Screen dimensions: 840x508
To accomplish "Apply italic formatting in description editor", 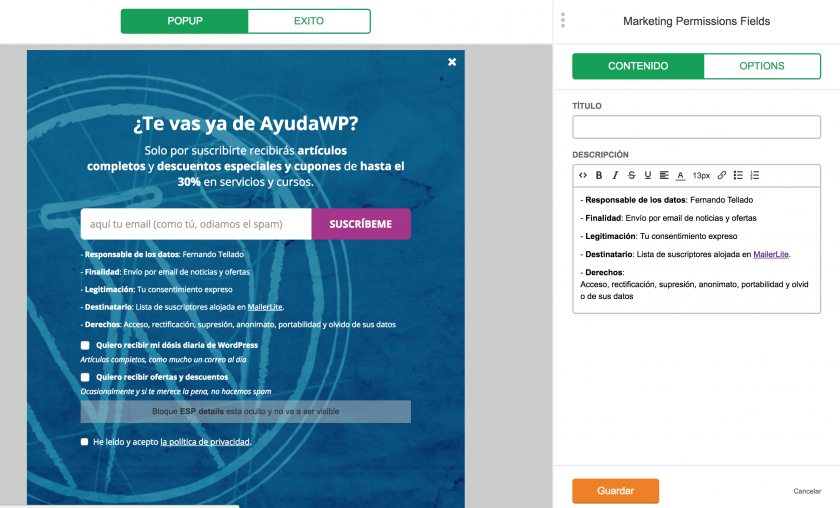I will (615, 175).
